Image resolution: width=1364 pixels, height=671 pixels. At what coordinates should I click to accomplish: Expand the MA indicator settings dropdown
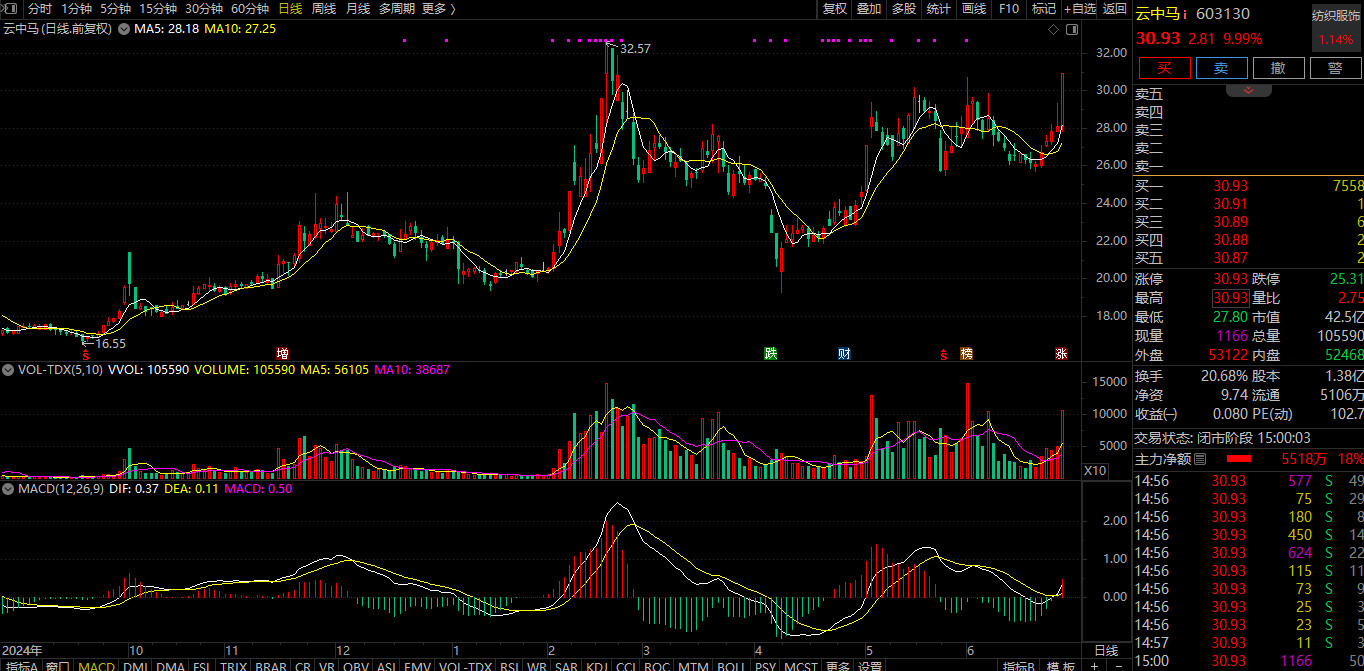[124, 29]
